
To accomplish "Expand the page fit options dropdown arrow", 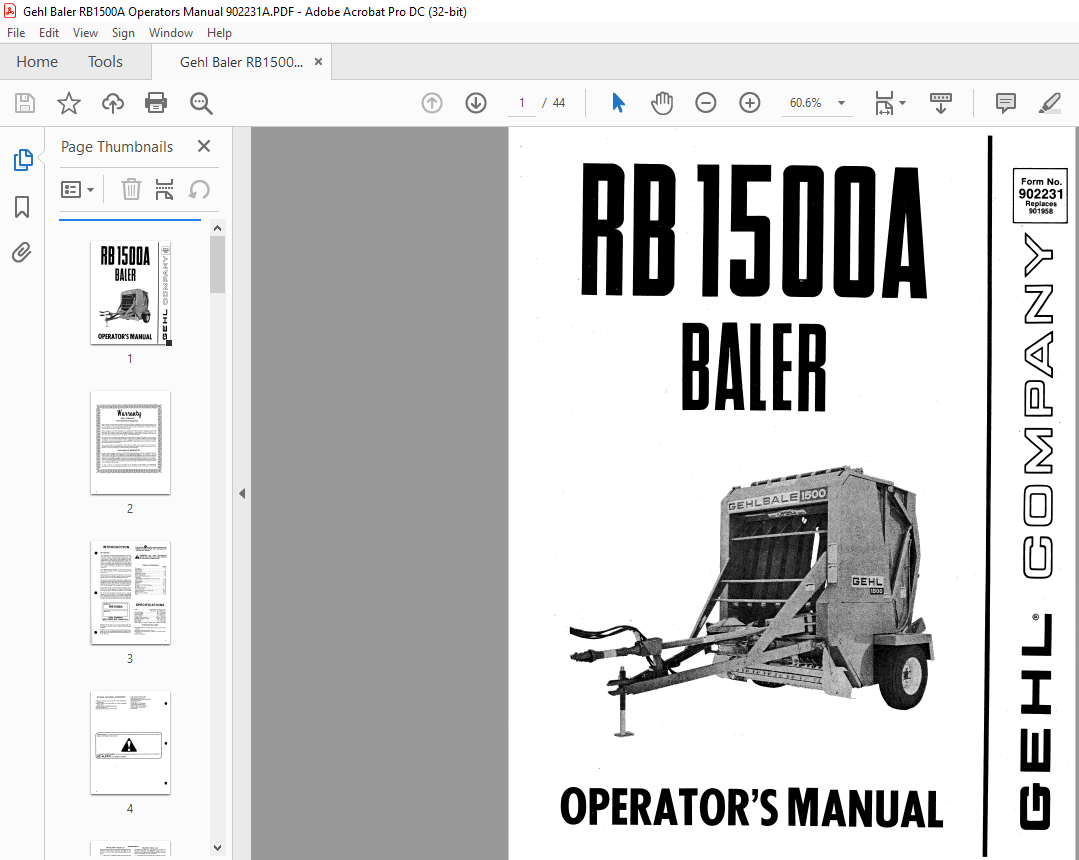I will coord(902,103).
